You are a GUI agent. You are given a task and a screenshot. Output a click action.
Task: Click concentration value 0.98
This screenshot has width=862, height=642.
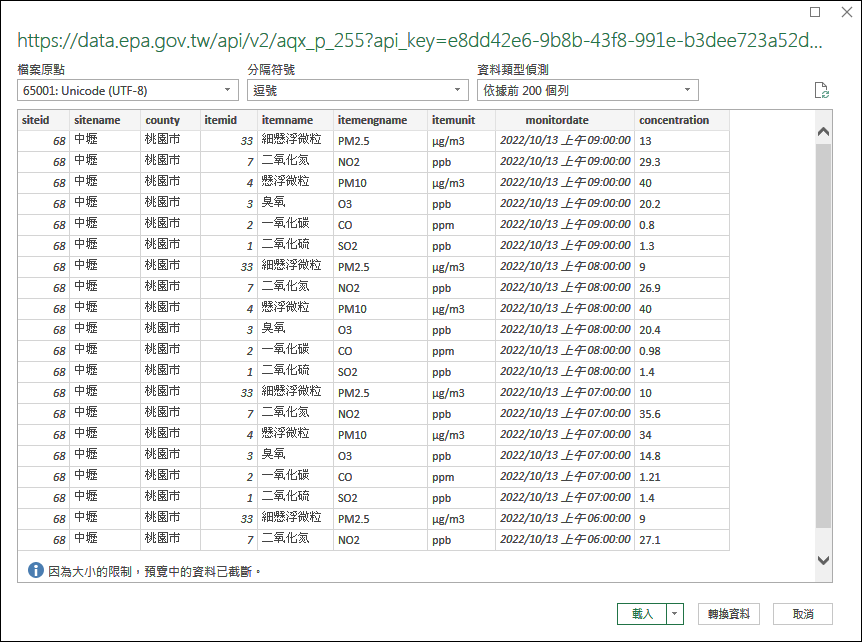[650, 351]
